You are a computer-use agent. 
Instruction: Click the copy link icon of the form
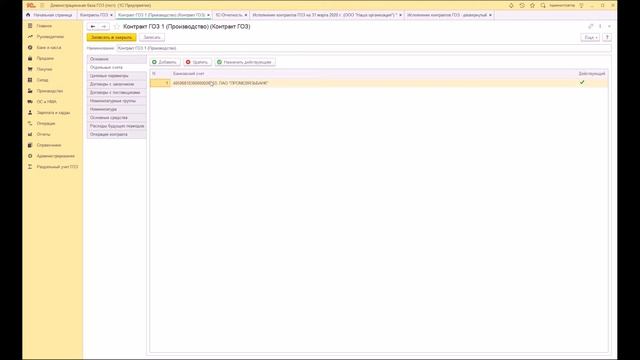590,26
